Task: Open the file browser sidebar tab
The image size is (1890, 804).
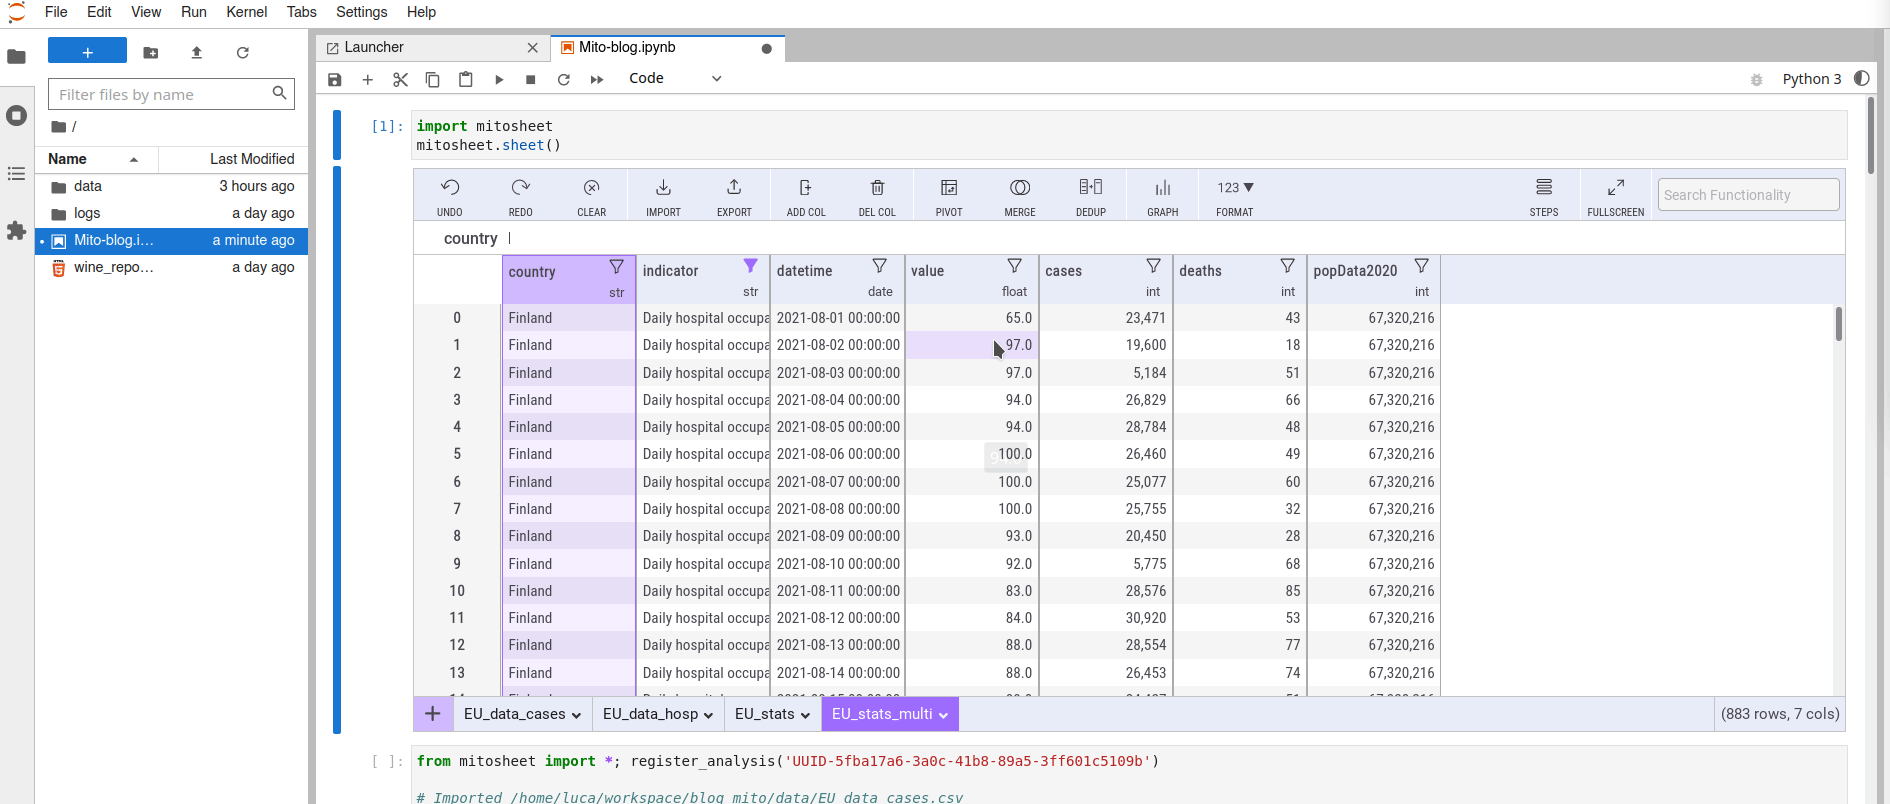Action: (x=17, y=57)
